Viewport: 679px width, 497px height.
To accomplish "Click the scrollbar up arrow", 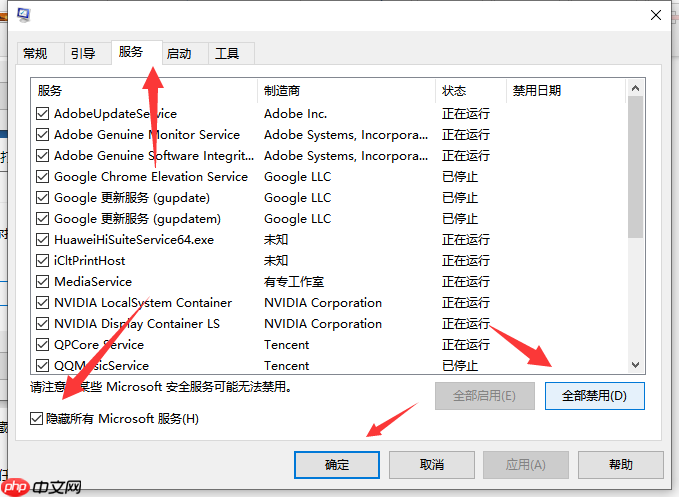I will (x=635, y=88).
